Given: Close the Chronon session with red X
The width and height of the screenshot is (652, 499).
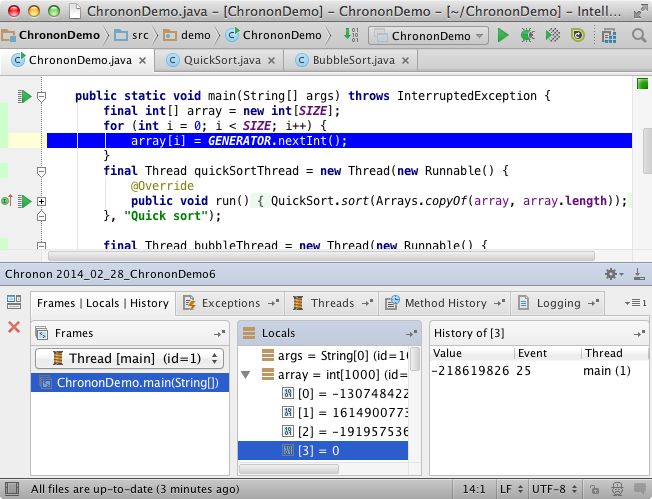Looking at the screenshot, I should [14, 327].
